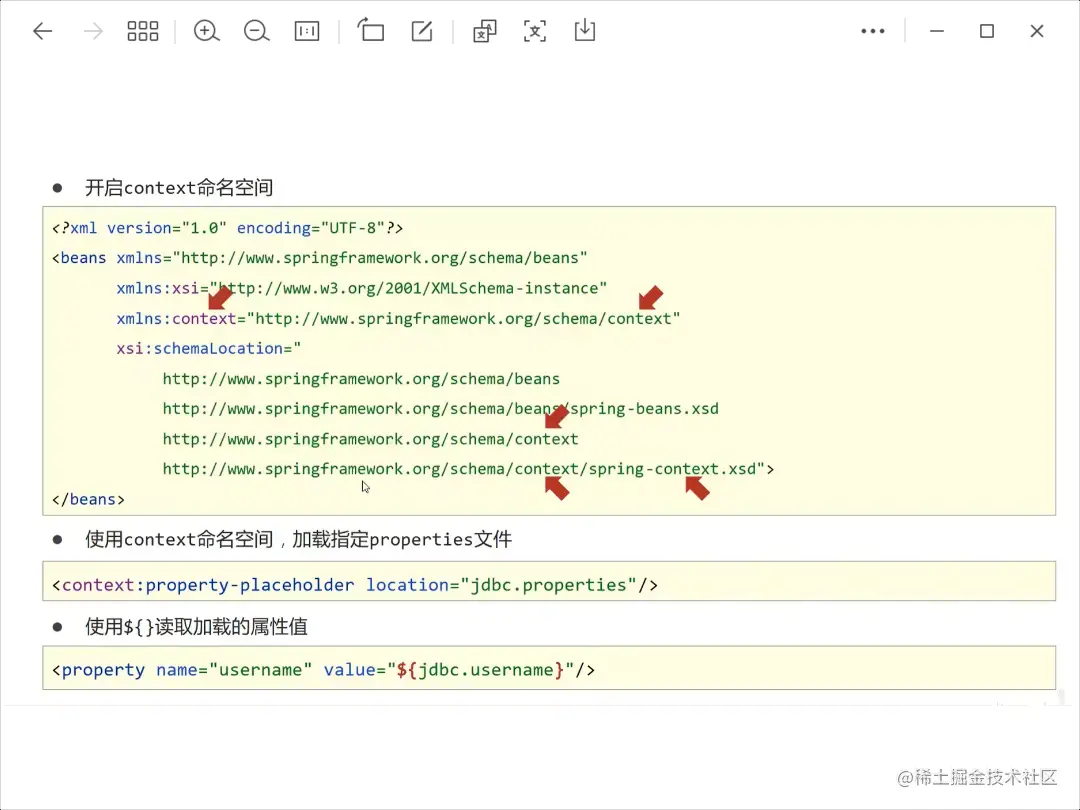The image size is (1080, 810).
Task: Save the image via download icon
Action: (585, 30)
